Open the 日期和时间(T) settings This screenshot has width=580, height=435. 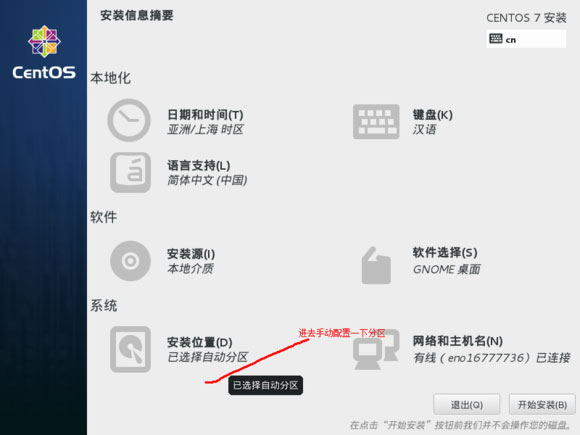[205, 115]
